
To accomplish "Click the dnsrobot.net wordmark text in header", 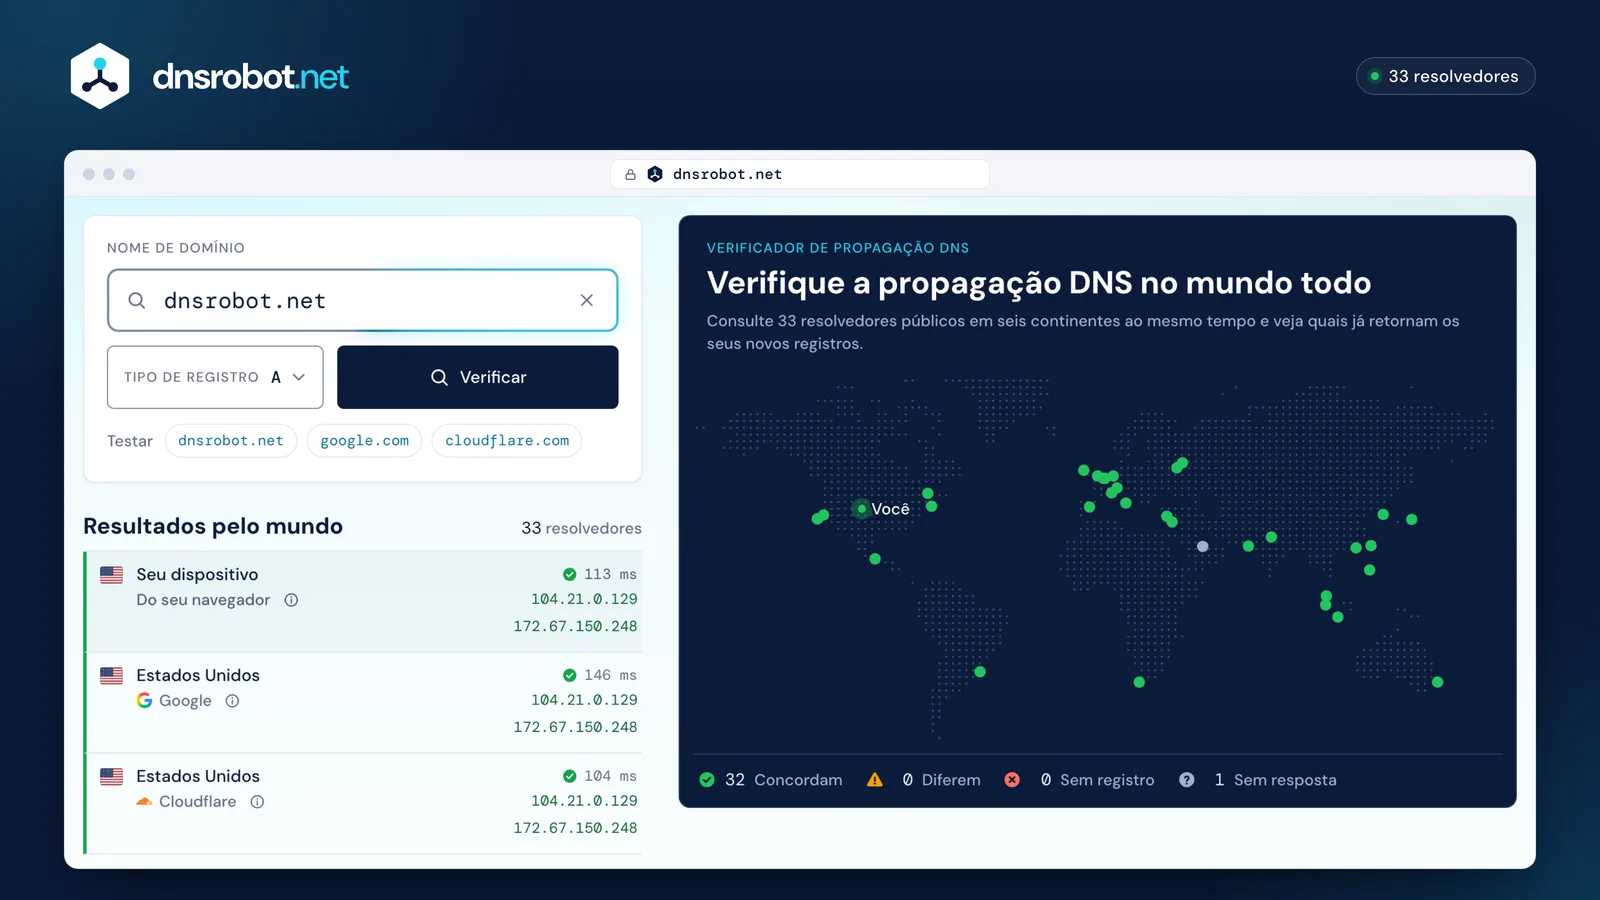I will pos(250,76).
